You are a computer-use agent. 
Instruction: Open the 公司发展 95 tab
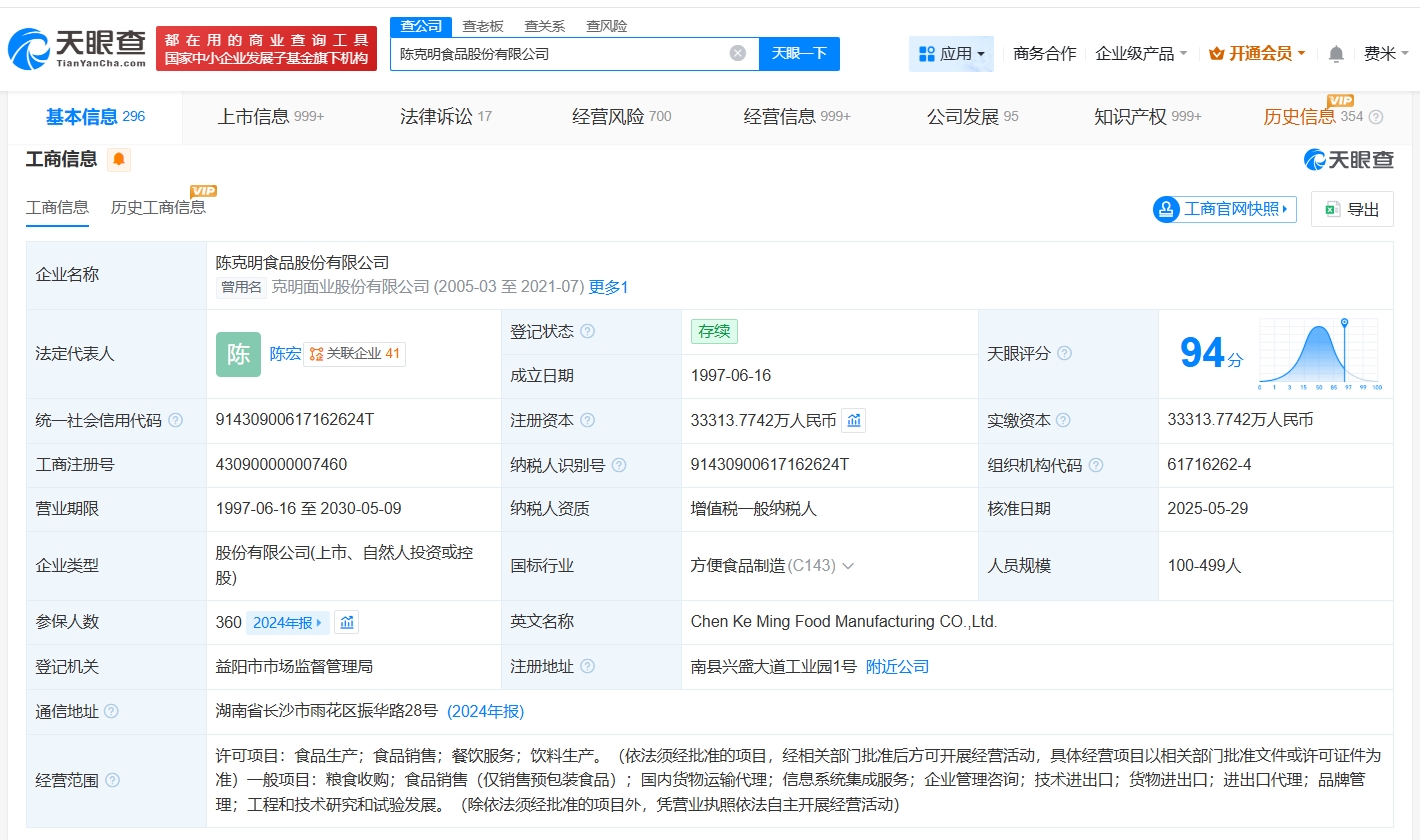pos(973,117)
